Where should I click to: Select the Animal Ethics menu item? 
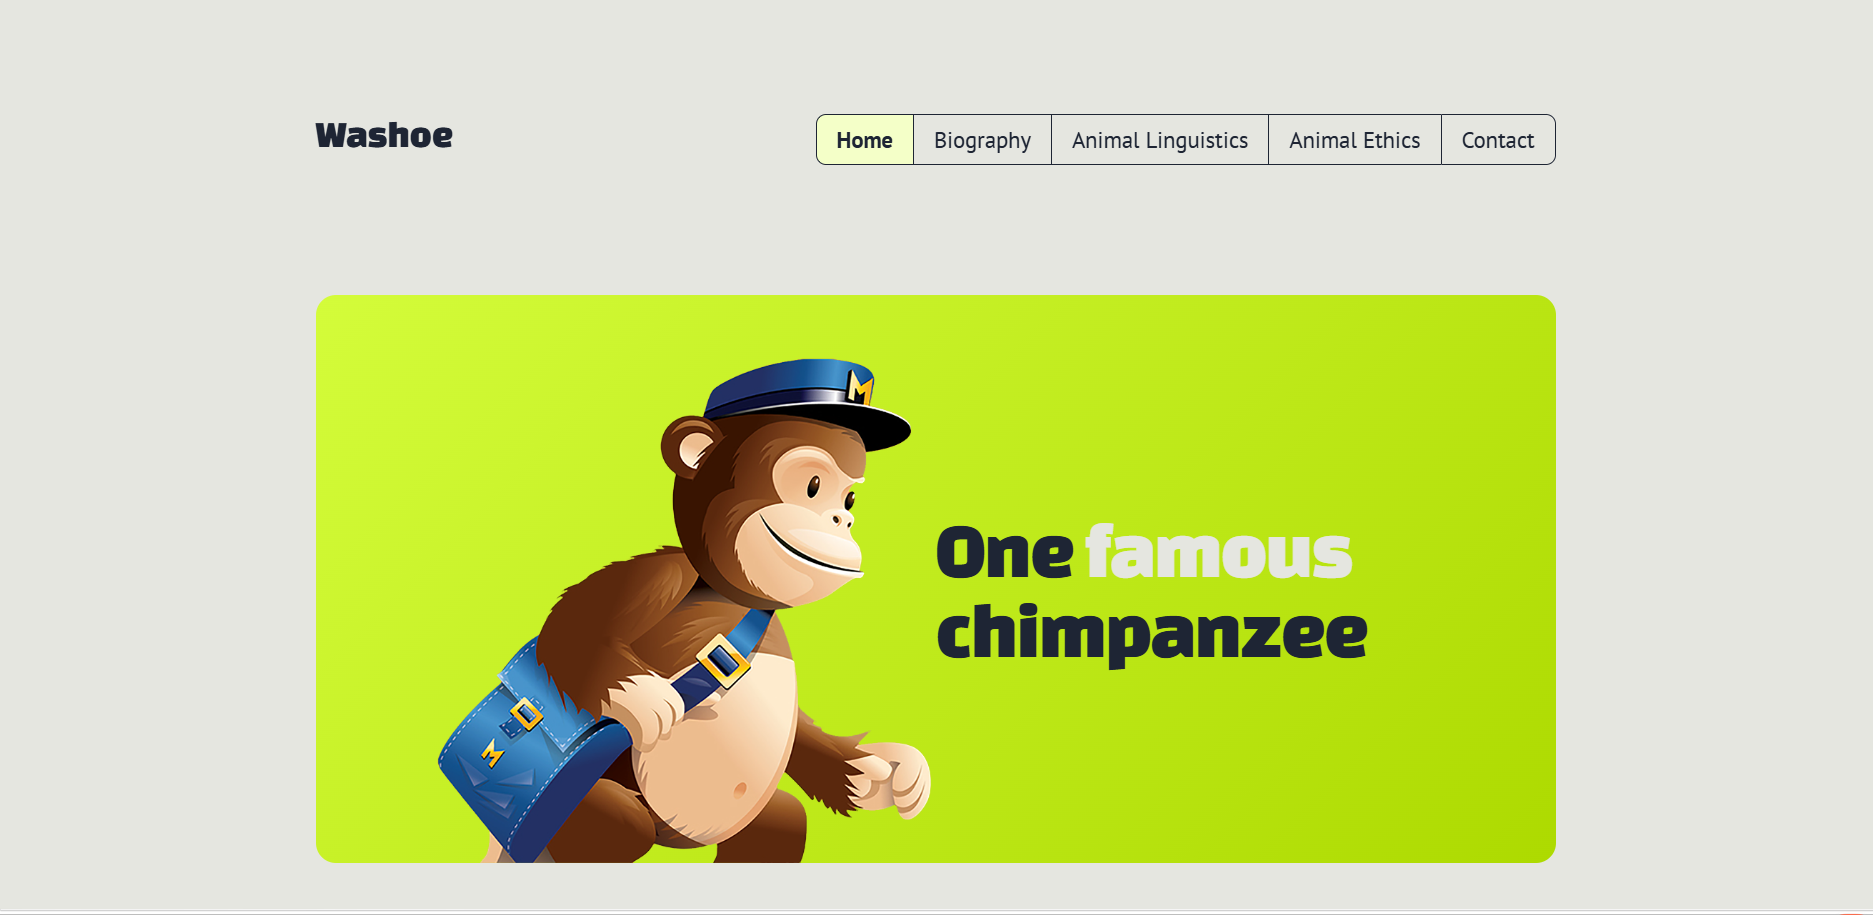point(1355,140)
